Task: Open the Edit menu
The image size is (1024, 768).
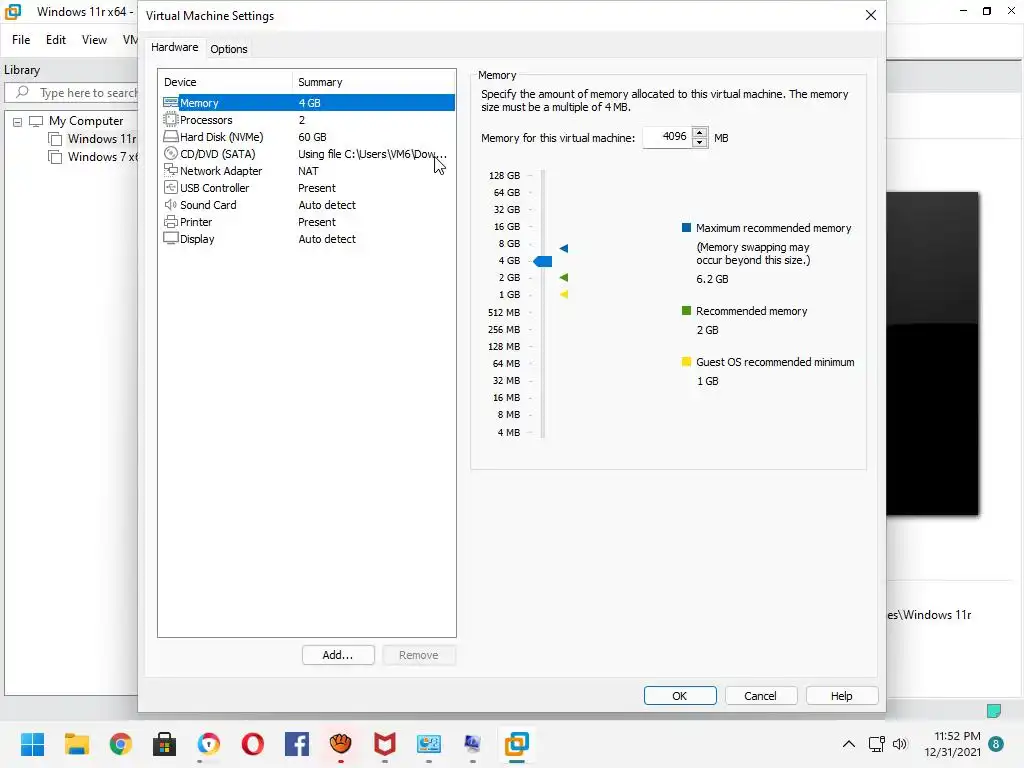Action: coord(56,40)
